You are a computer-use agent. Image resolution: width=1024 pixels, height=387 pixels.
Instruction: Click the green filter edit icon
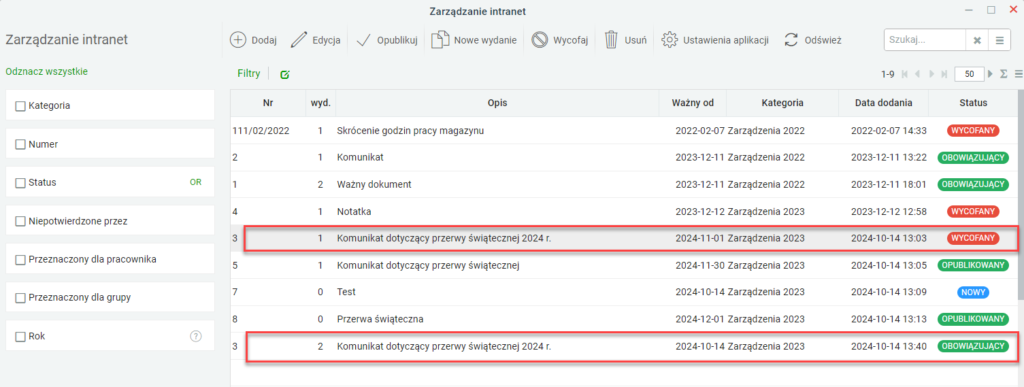285,74
